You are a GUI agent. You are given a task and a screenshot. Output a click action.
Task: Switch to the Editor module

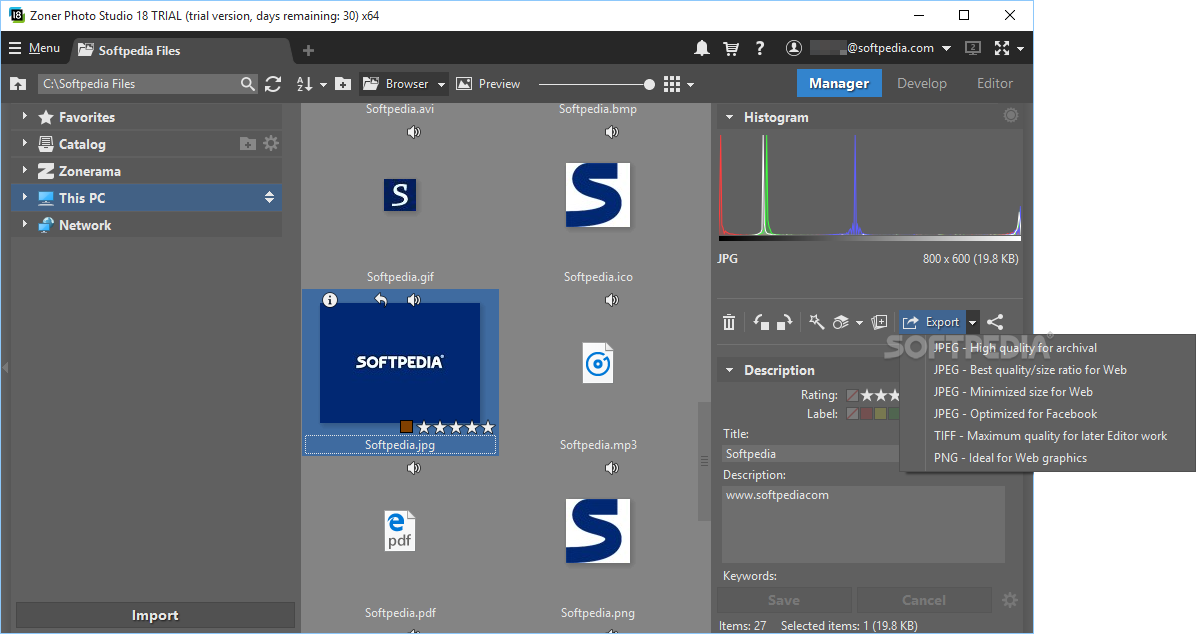point(995,83)
